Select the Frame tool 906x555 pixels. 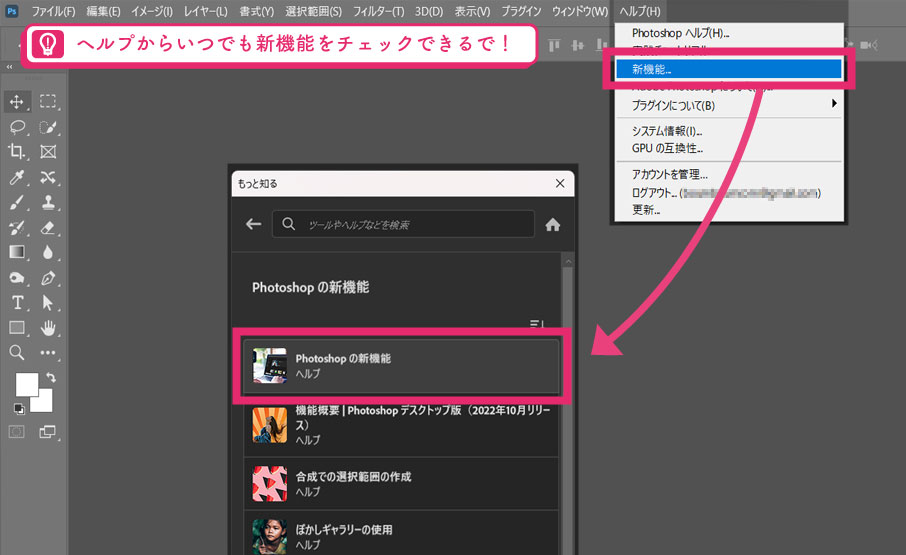coord(48,152)
